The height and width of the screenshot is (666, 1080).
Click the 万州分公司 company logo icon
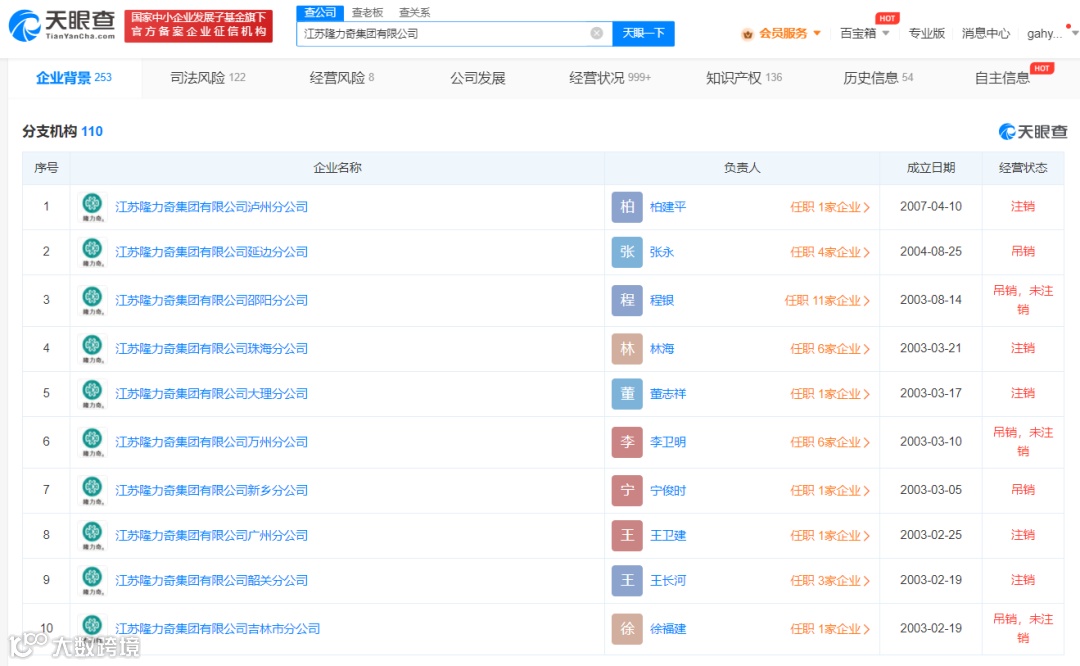click(92, 441)
